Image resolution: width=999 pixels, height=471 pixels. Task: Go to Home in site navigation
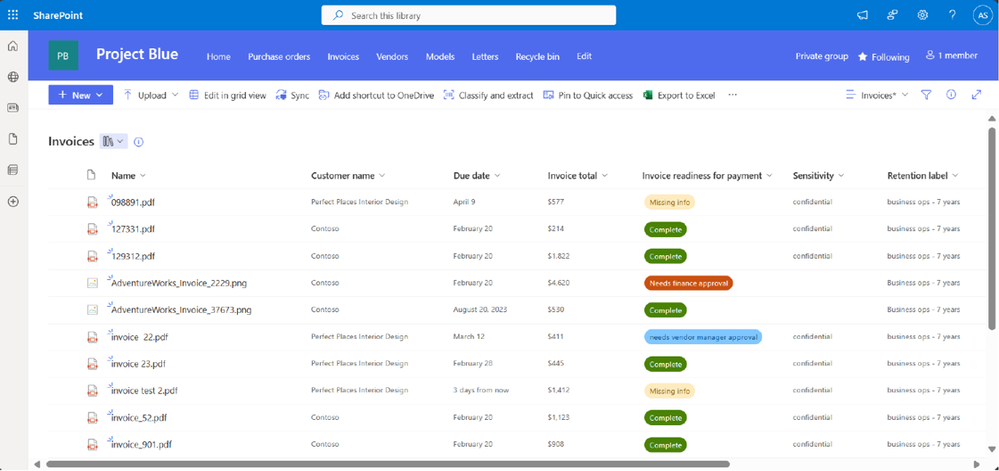coord(219,56)
